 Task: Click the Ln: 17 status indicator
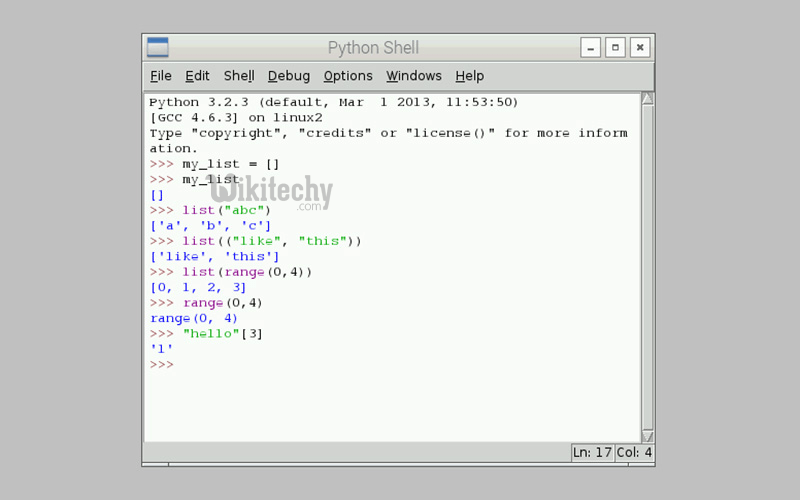592,453
